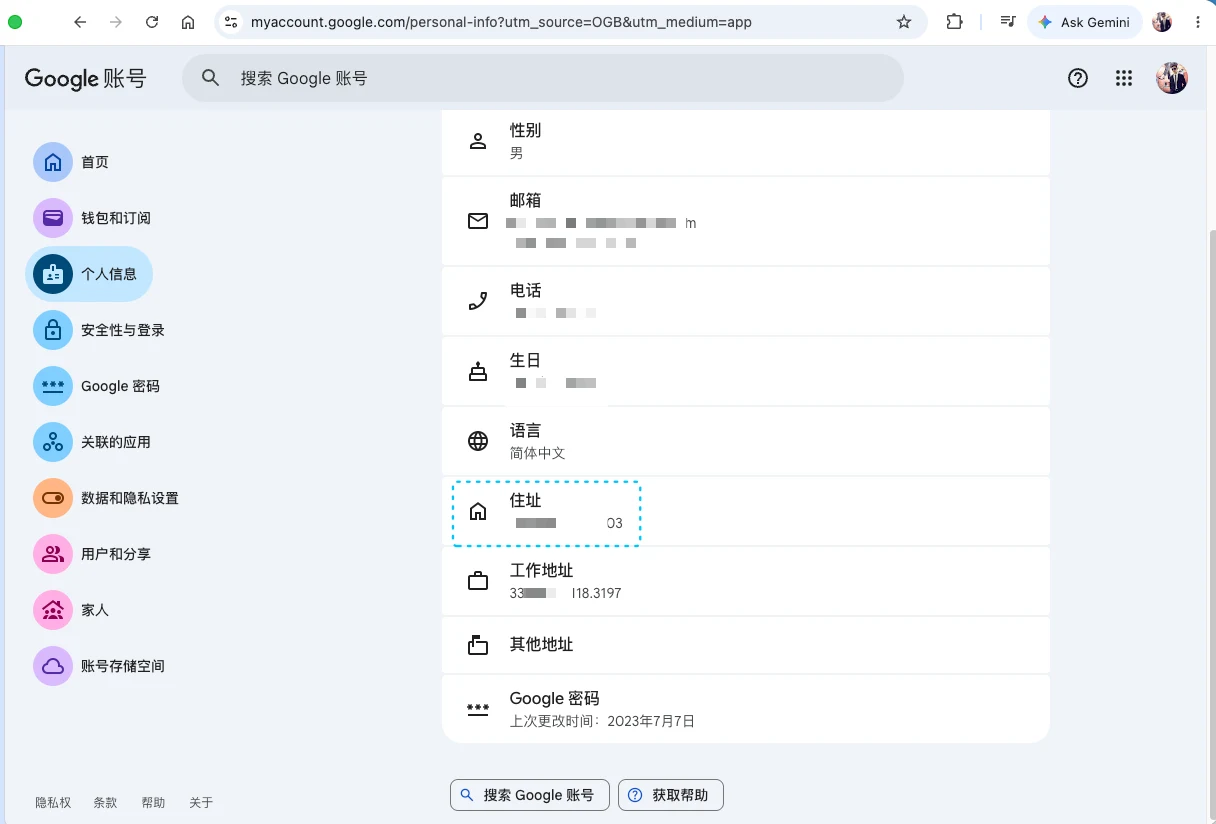Click the icon beside 其他地址
The width and height of the screenshot is (1216, 824).
click(x=478, y=645)
